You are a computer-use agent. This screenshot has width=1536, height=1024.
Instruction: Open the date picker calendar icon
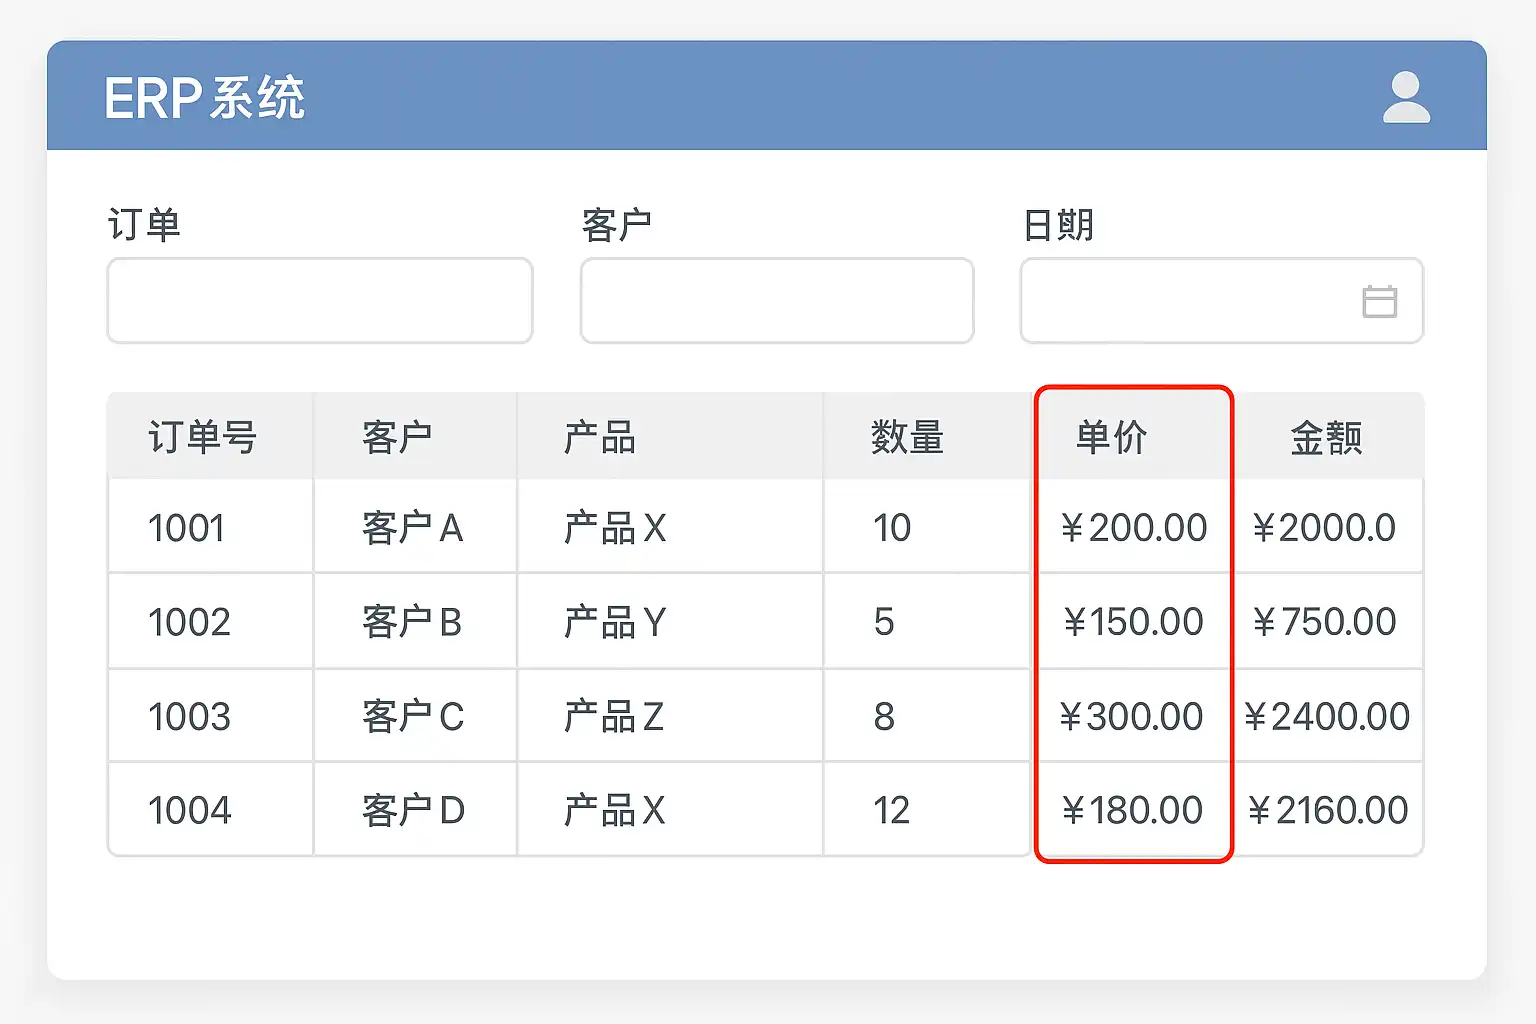(x=1379, y=301)
